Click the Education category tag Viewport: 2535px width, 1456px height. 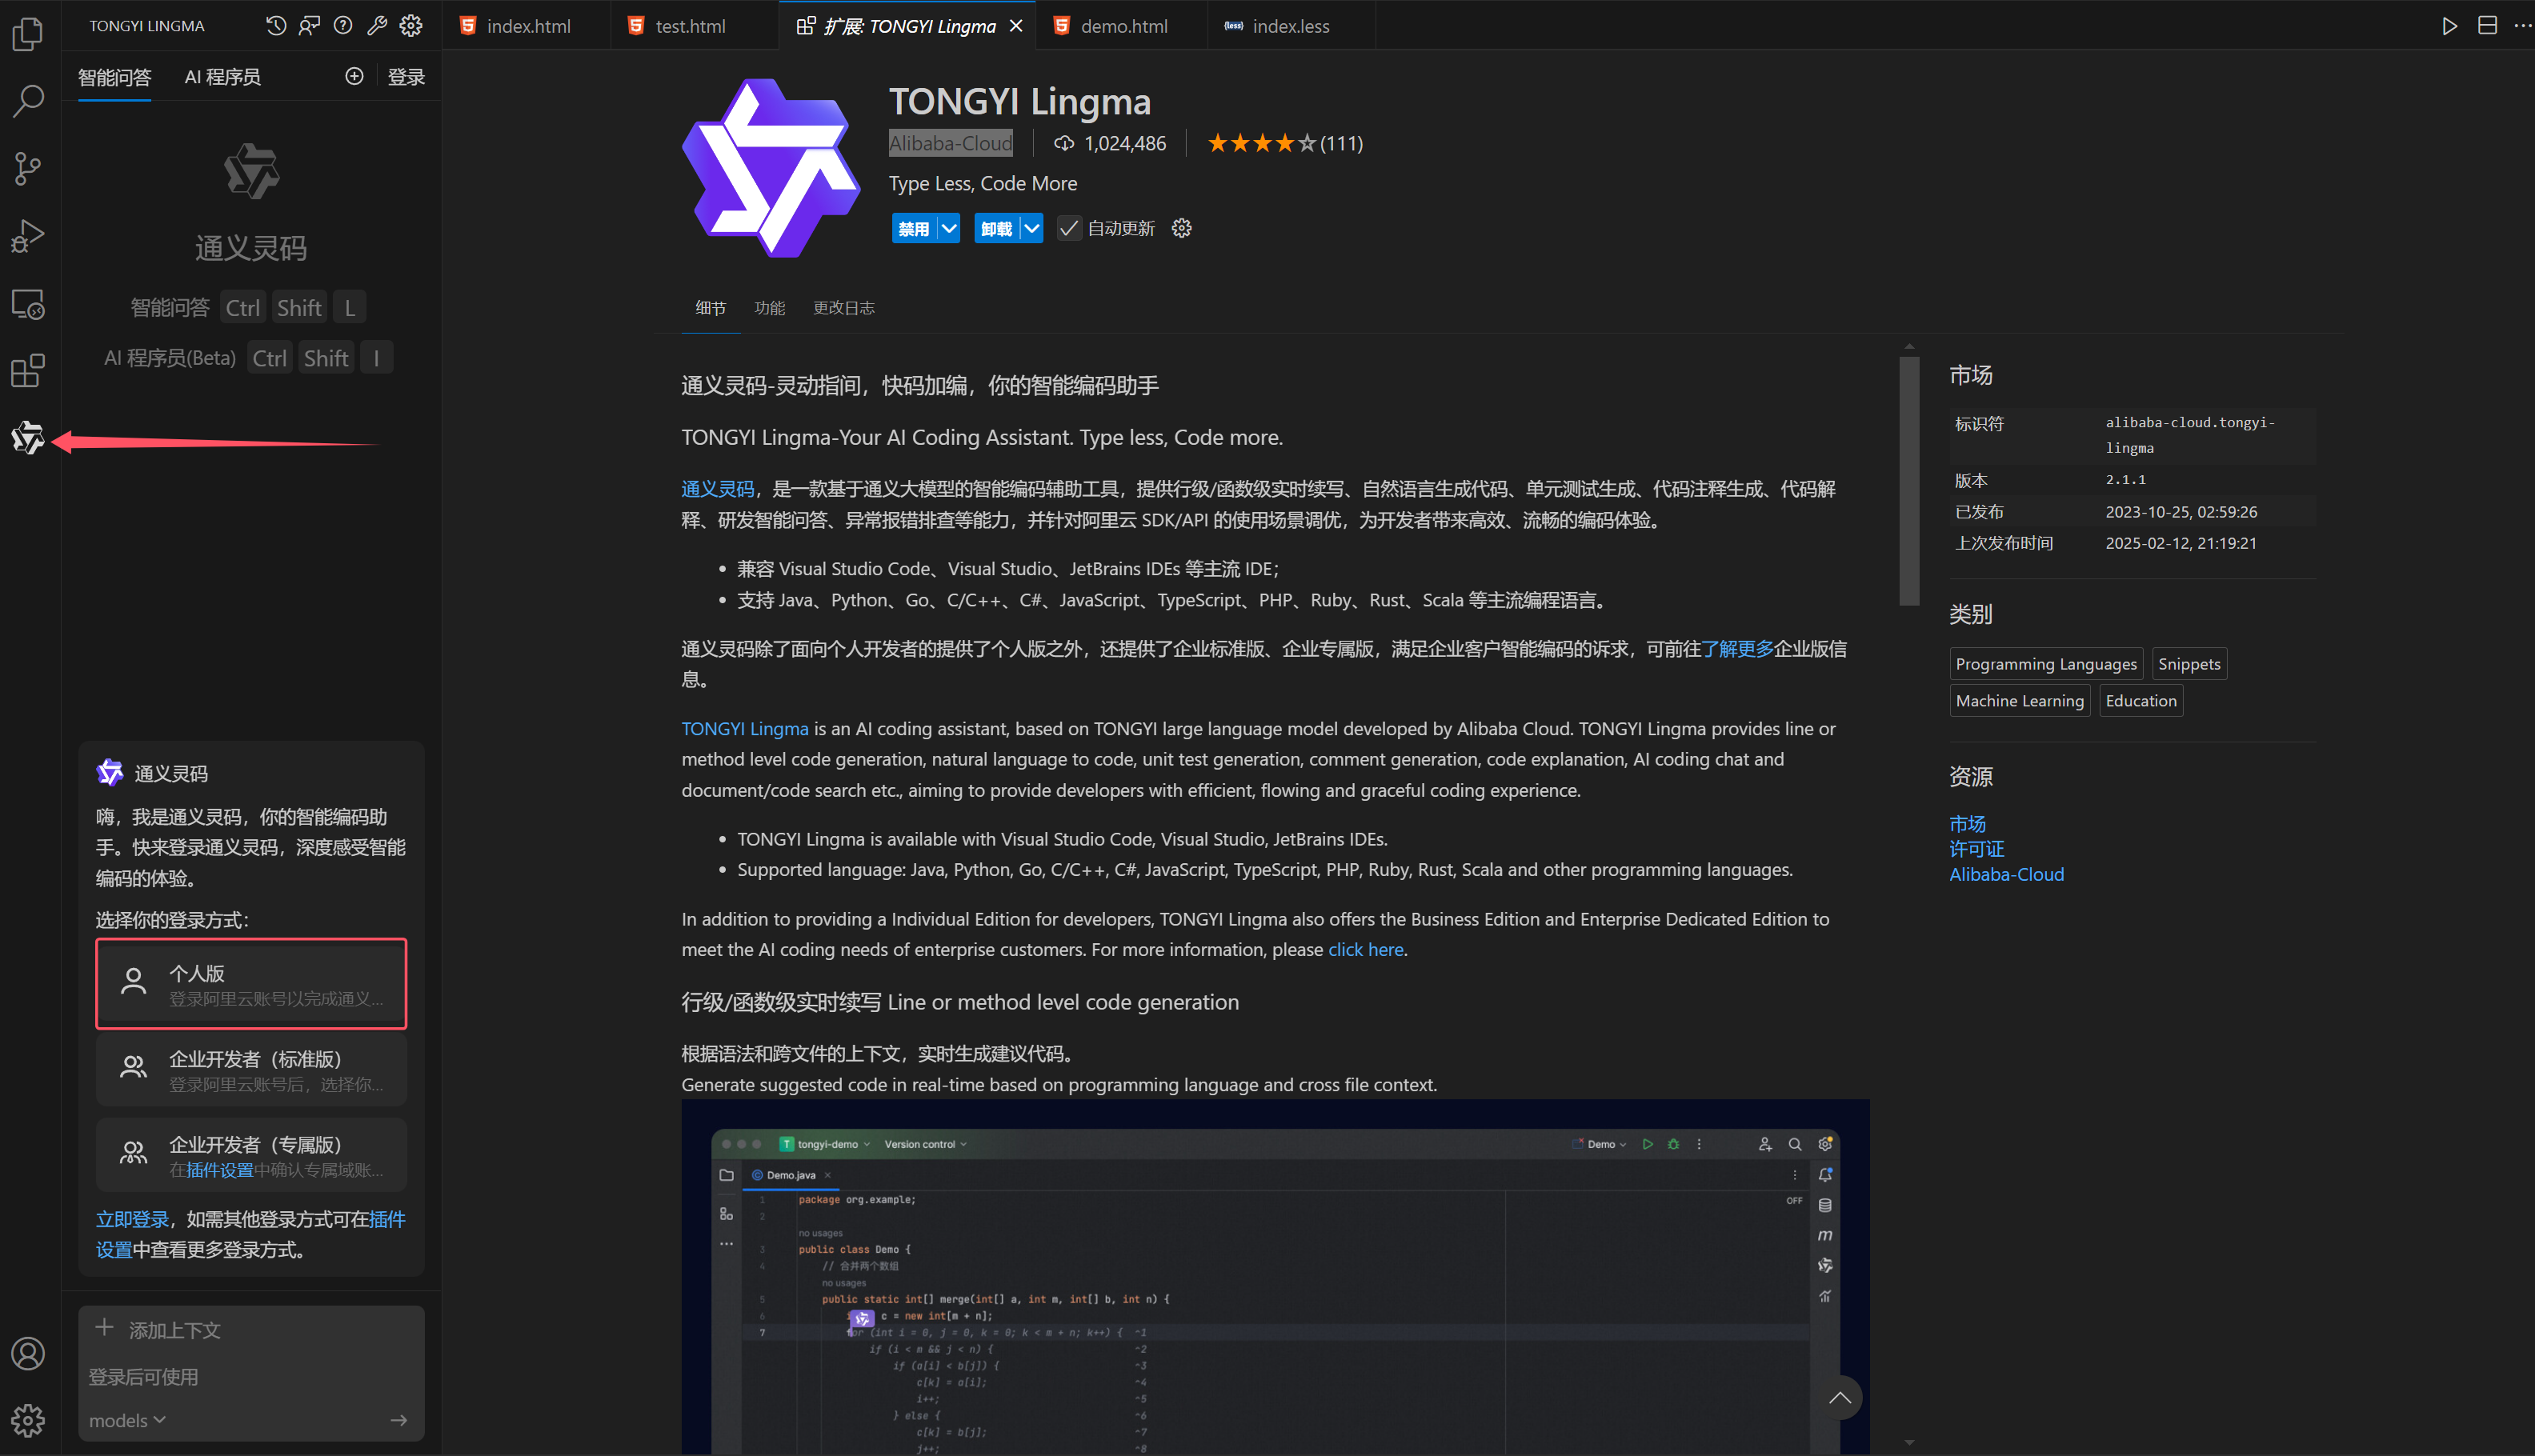(2141, 701)
